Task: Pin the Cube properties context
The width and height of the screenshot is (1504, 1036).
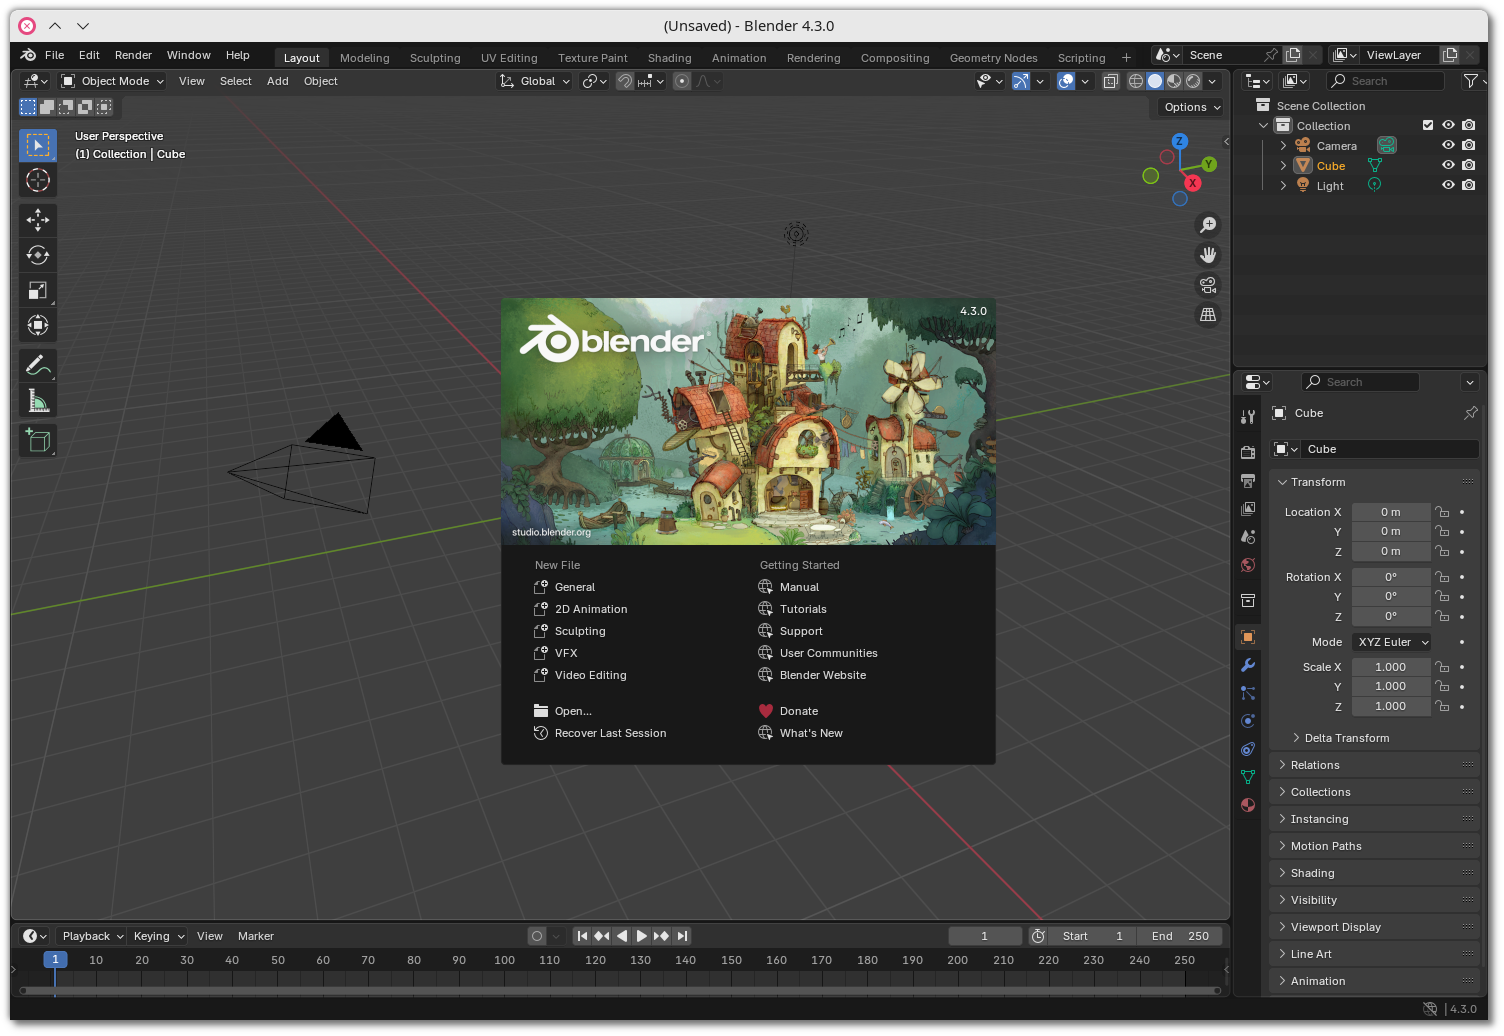Action: pyautogui.click(x=1470, y=413)
